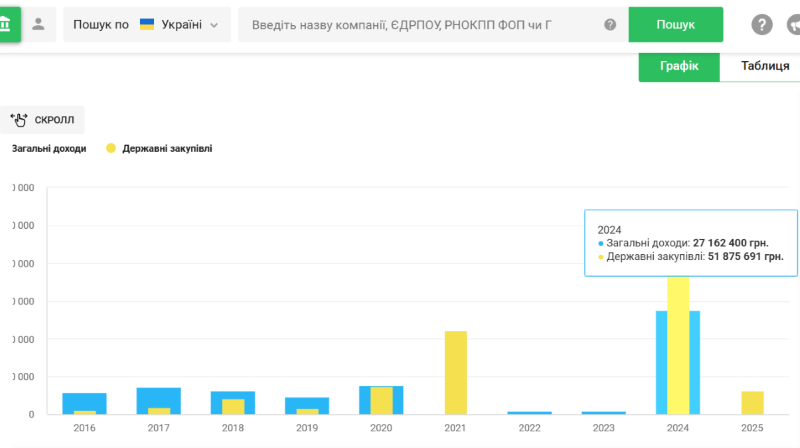Image resolution: width=800 pixels, height=448 pixels.
Task: Toggle the Державні закупівлі legend series
Action: click(167, 148)
